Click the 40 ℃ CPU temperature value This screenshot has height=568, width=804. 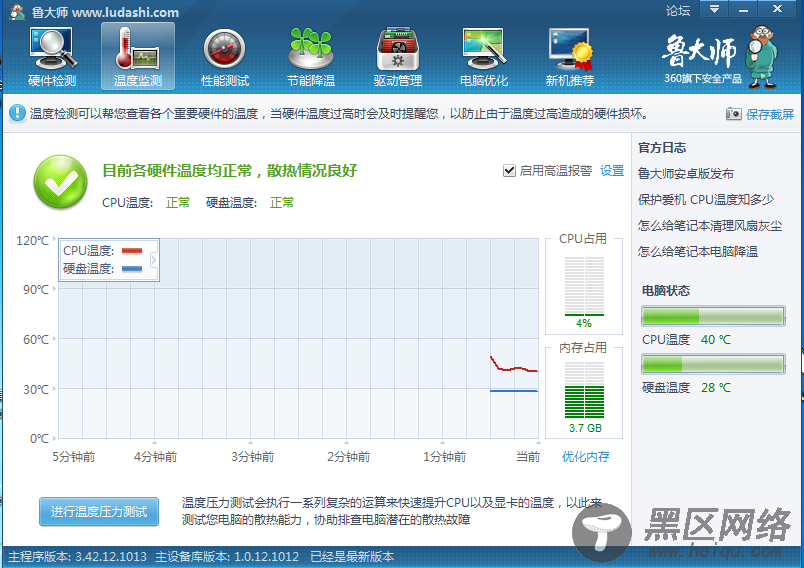[x=716, y=340]
